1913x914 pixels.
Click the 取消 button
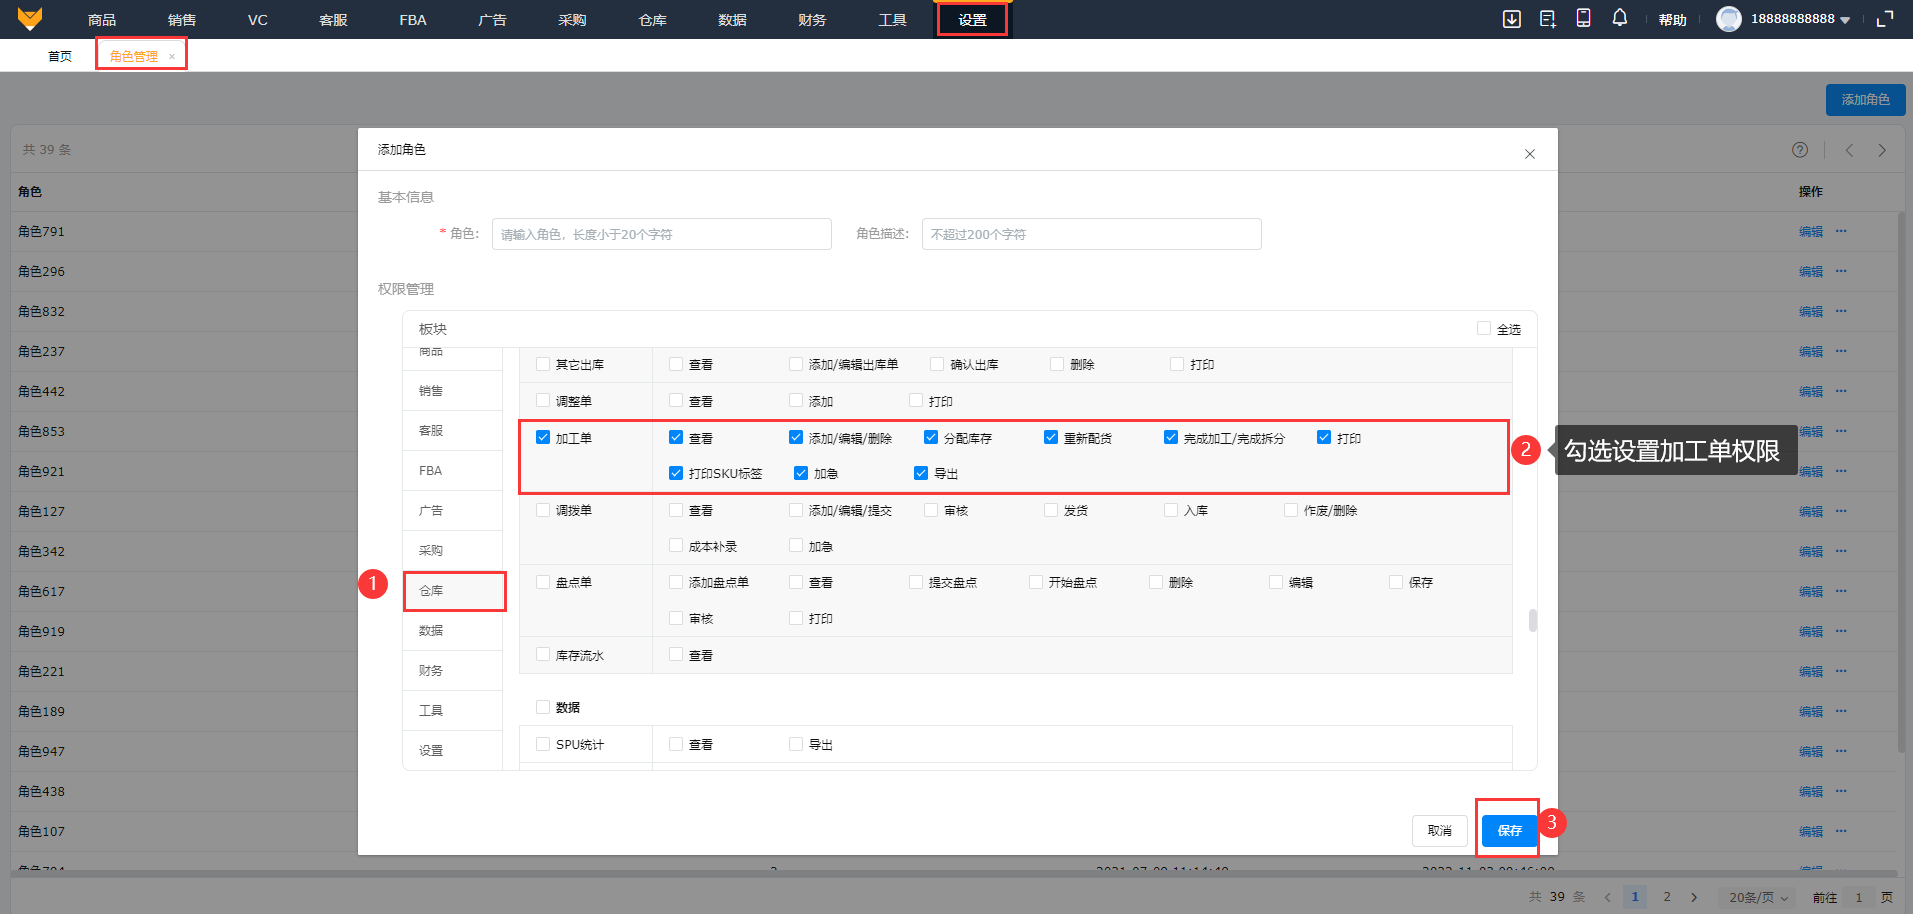1439,831
